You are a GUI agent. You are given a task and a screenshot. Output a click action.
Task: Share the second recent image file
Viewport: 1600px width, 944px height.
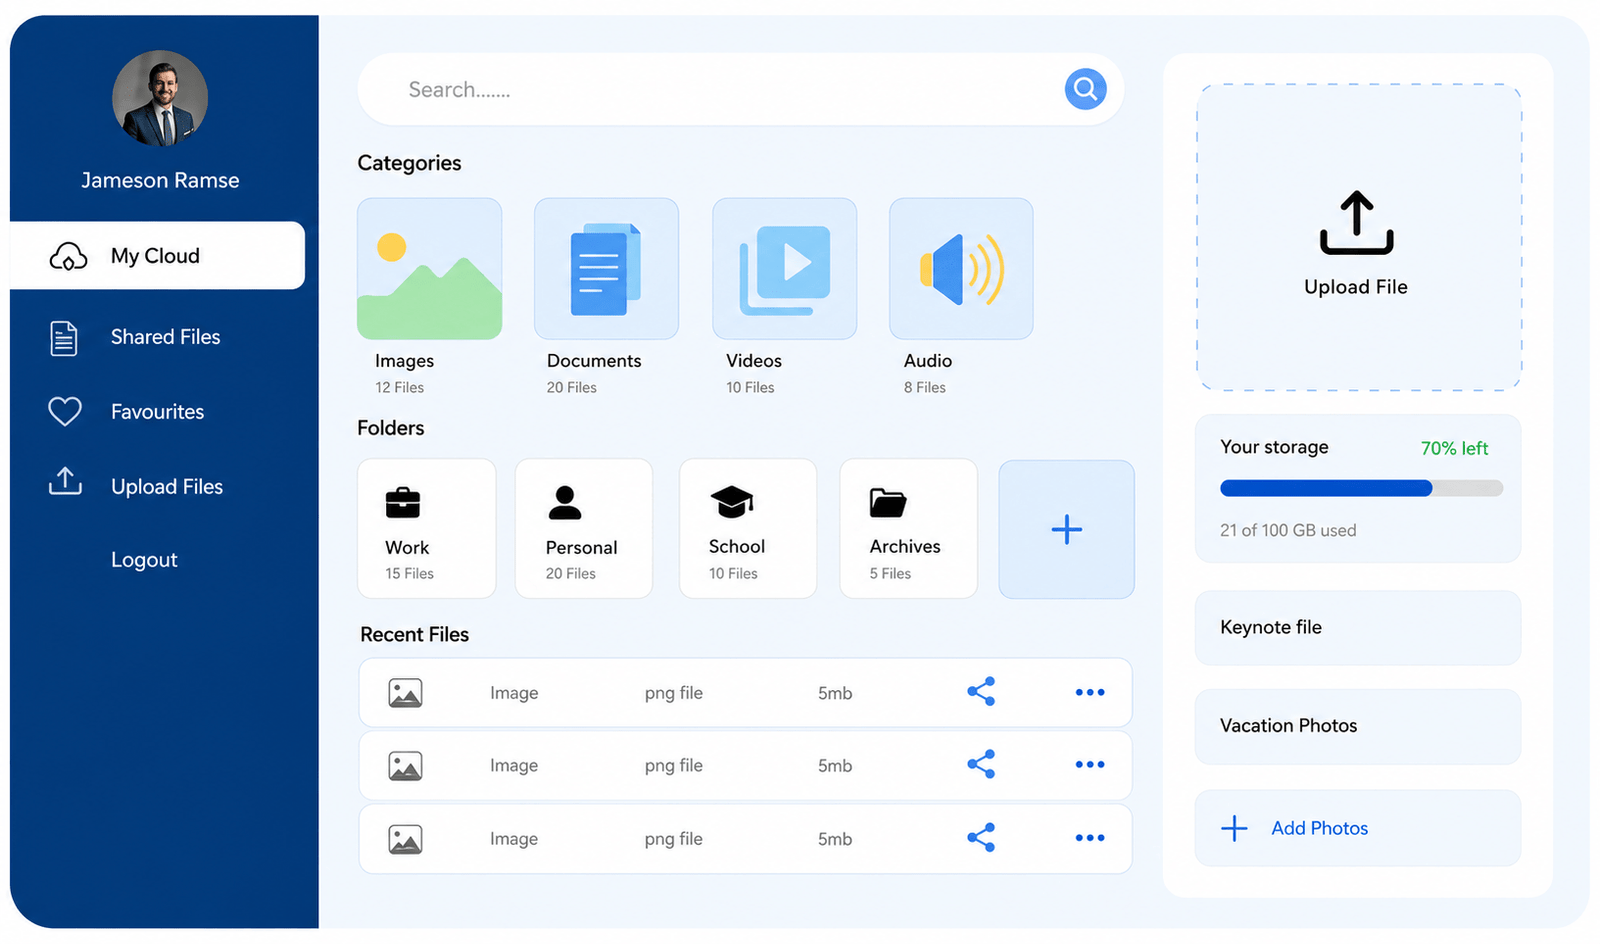(x=981, y=764)
